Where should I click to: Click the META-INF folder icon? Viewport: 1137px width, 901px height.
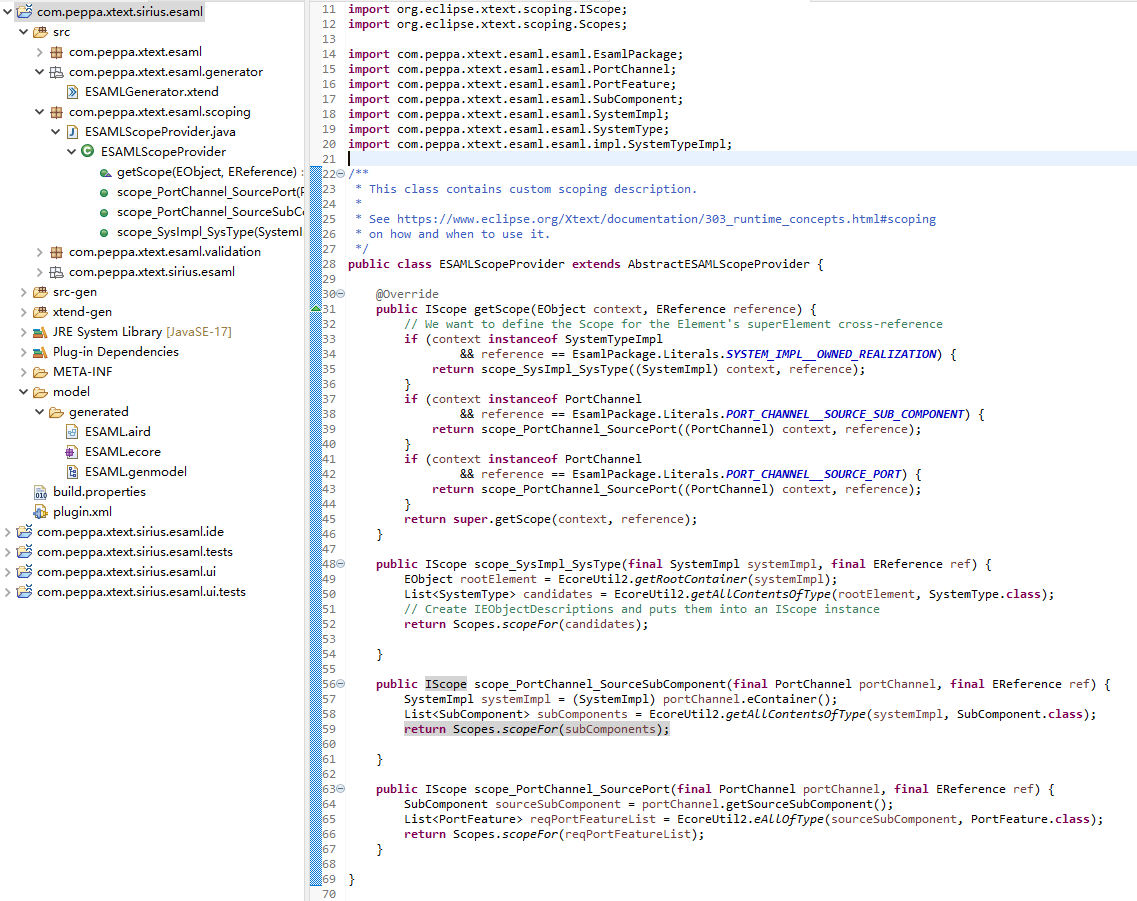[x=41, y=372]
